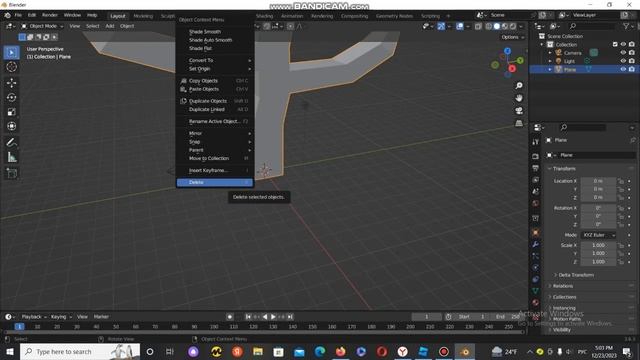The width and height of the screenshot is (640, 360).
Task: Open the Object Data properties tab icon
Action: tap(536, 291)
